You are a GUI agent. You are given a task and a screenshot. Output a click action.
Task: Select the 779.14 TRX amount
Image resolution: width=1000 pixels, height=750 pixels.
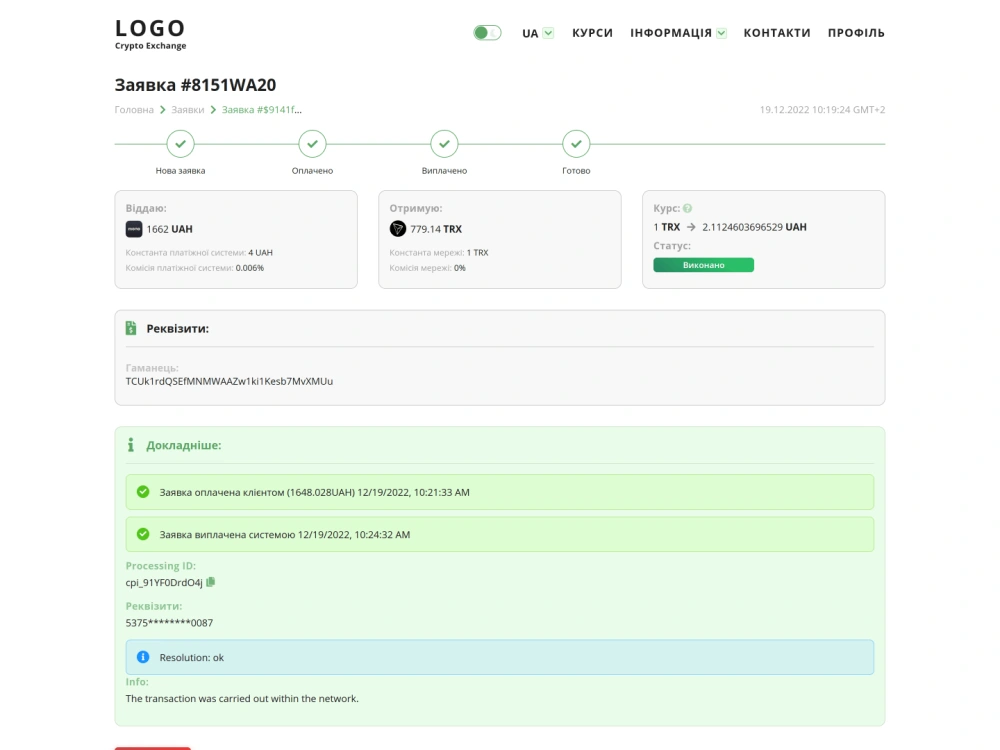[x=436, y=229]
